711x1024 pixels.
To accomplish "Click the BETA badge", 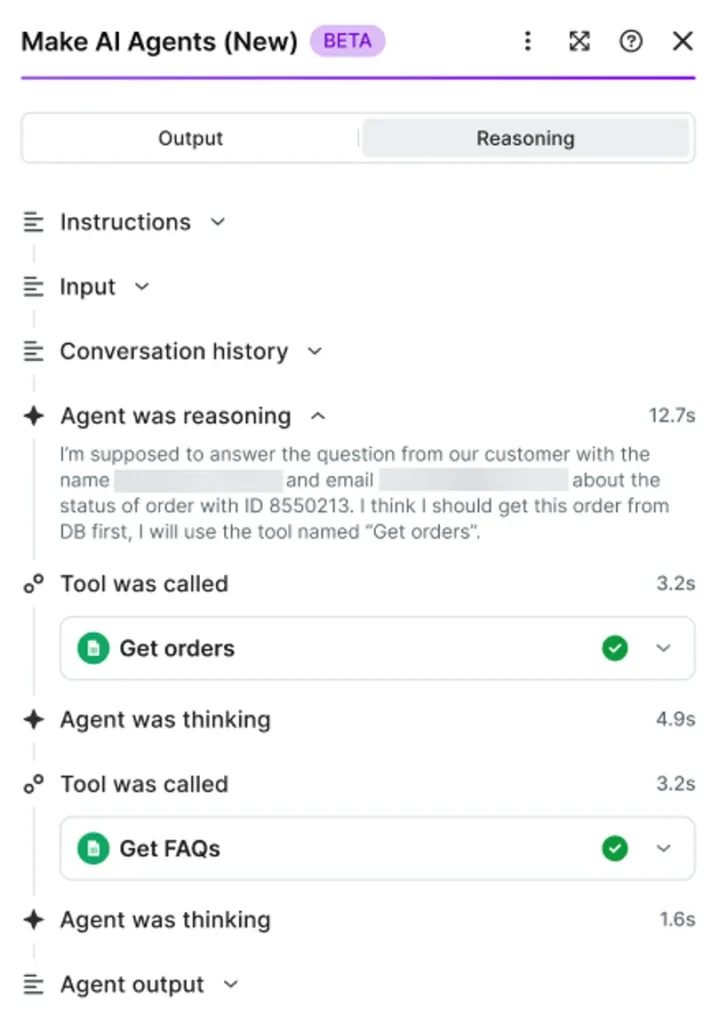I will tap(347, 41).
